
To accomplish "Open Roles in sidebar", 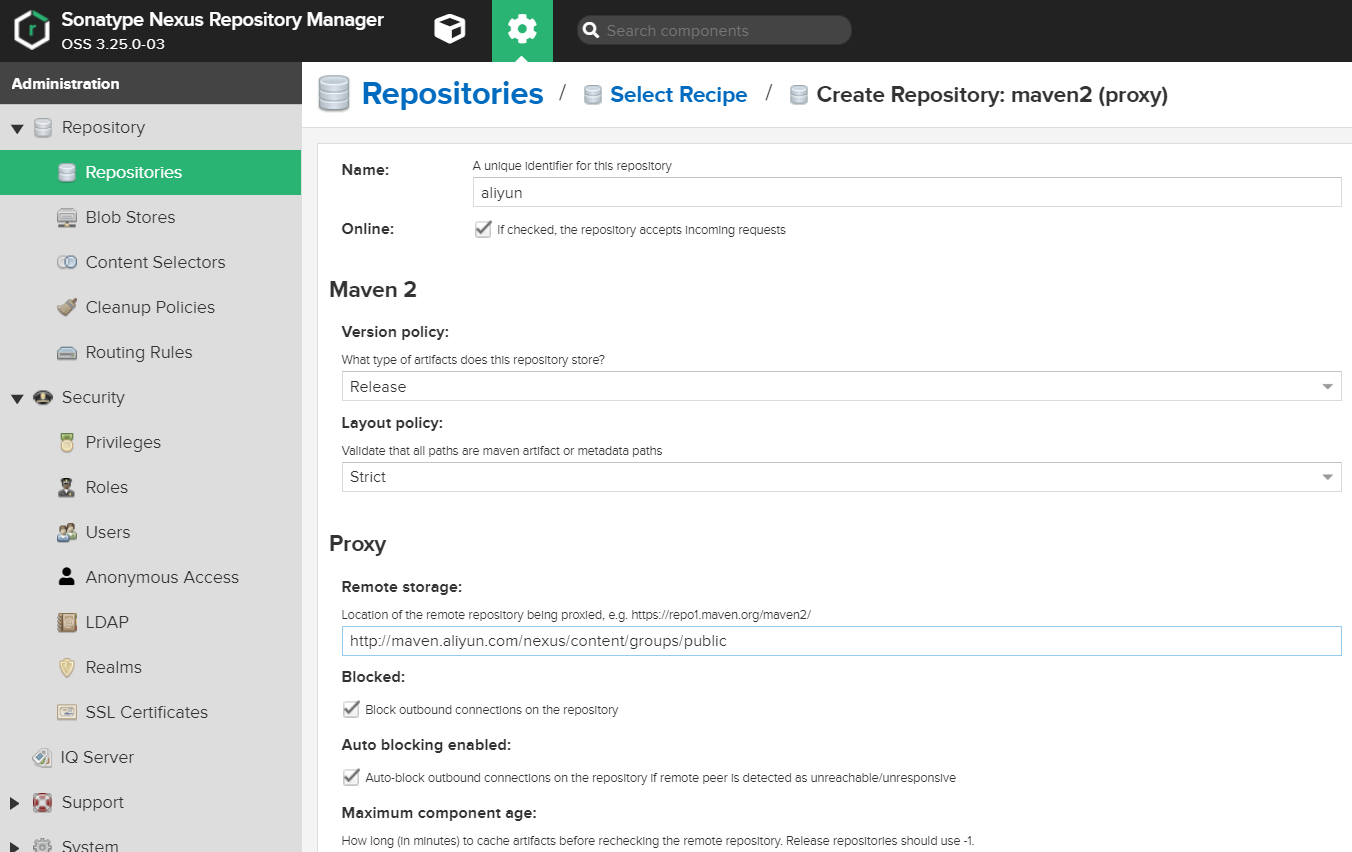I will point(107,487).
